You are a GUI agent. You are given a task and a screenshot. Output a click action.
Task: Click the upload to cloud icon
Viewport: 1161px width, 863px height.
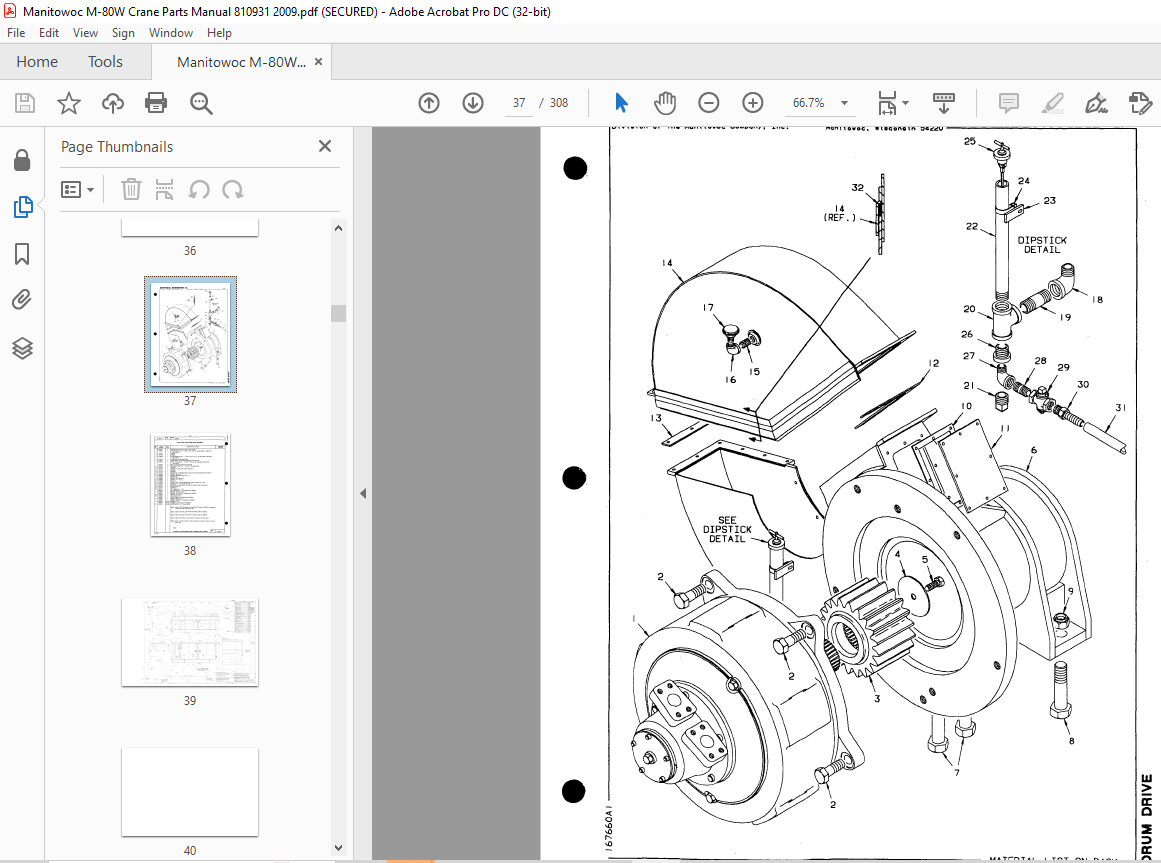click(x=113, y=103)
